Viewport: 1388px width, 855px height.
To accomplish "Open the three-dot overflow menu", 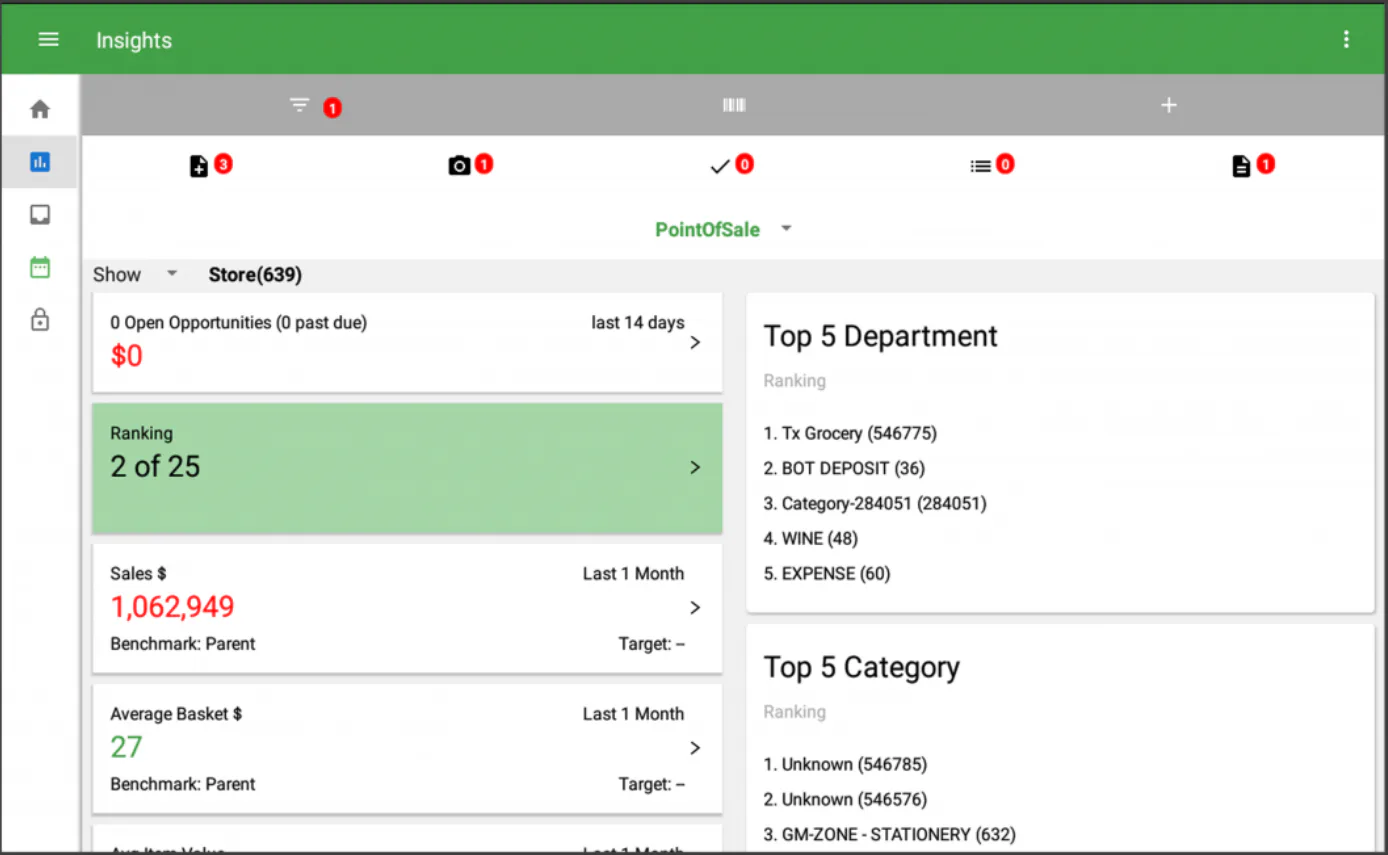I will [1347, 39].
